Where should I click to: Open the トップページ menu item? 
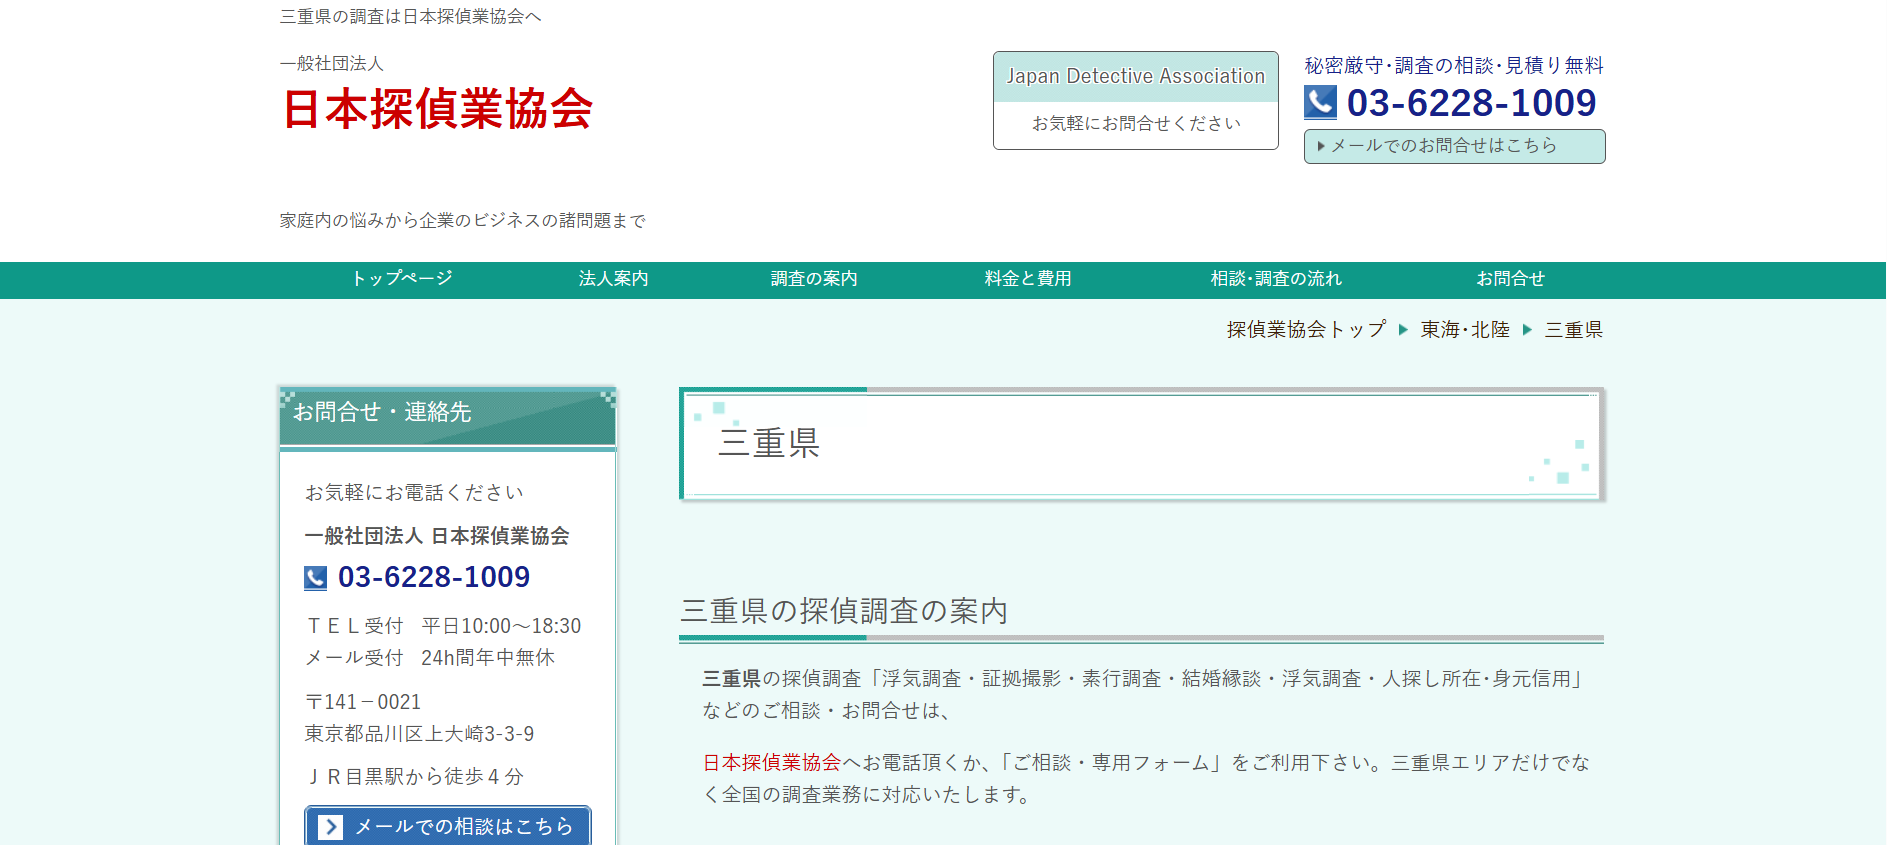pyautogui.click(x=401, y=279)
